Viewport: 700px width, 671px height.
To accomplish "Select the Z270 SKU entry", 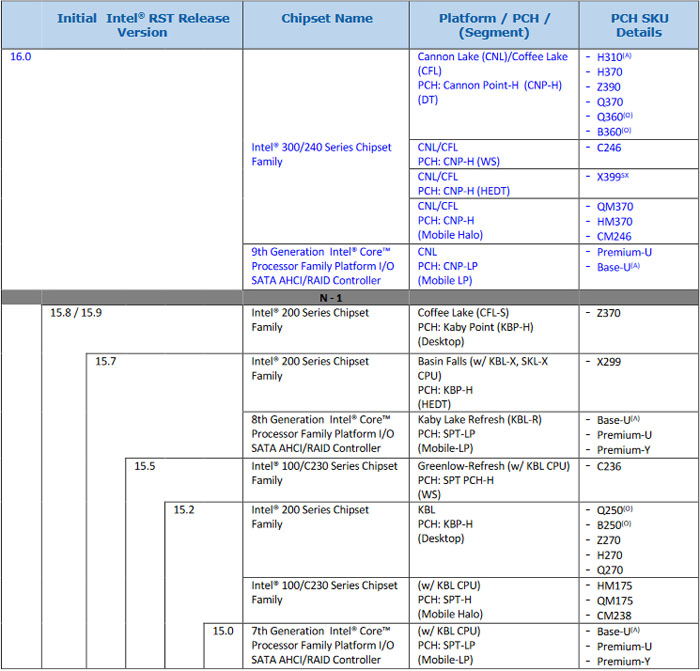I will point(608,540).
